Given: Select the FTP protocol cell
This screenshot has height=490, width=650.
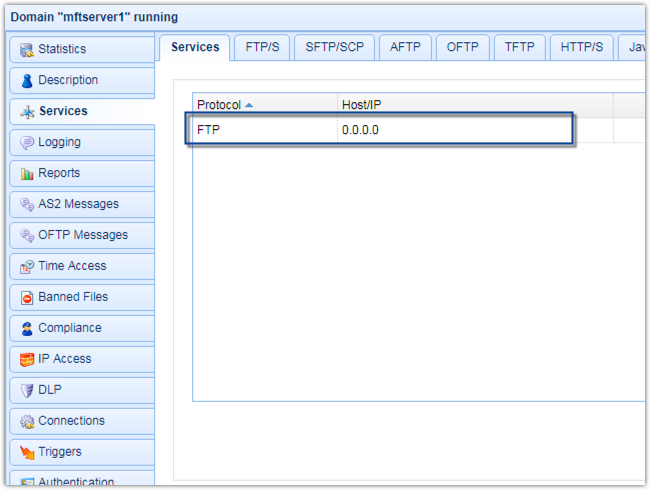Looking at the screenshot, I should (x=265, y=130).
